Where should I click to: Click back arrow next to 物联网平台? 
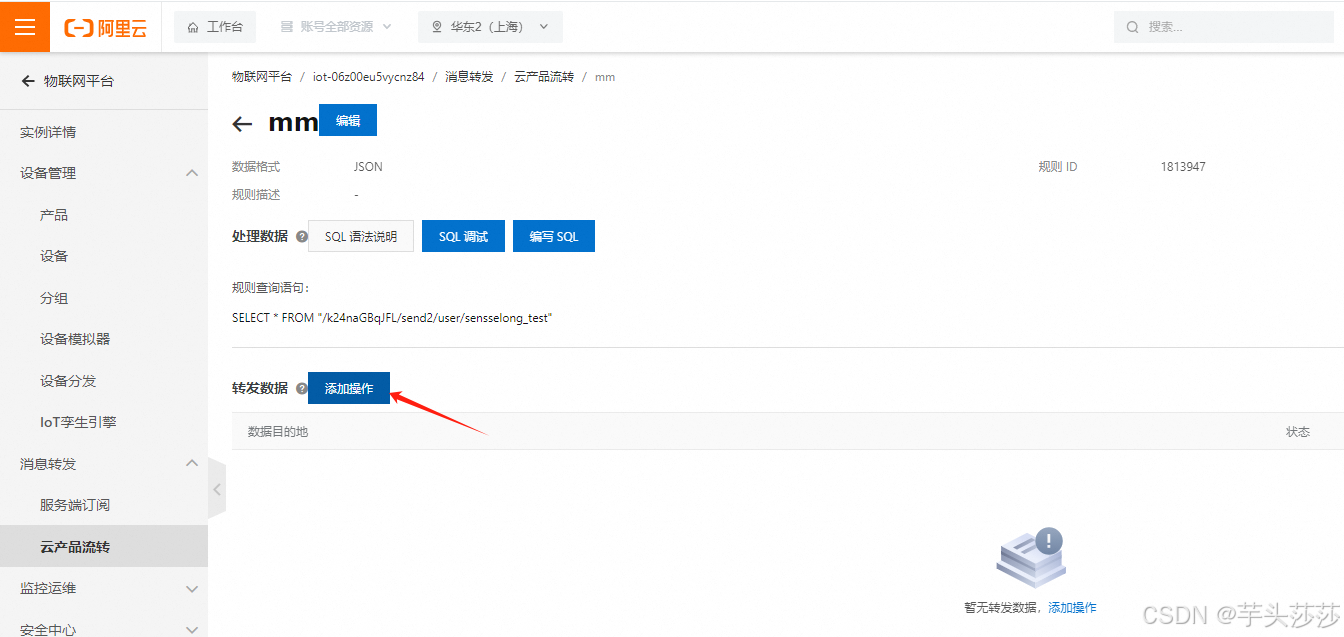(28, 81)
